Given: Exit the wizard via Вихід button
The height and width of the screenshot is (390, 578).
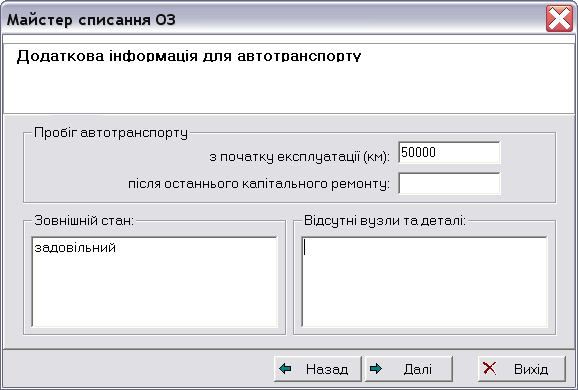Looking at the screenshot, I should click(x=522, y=369).
